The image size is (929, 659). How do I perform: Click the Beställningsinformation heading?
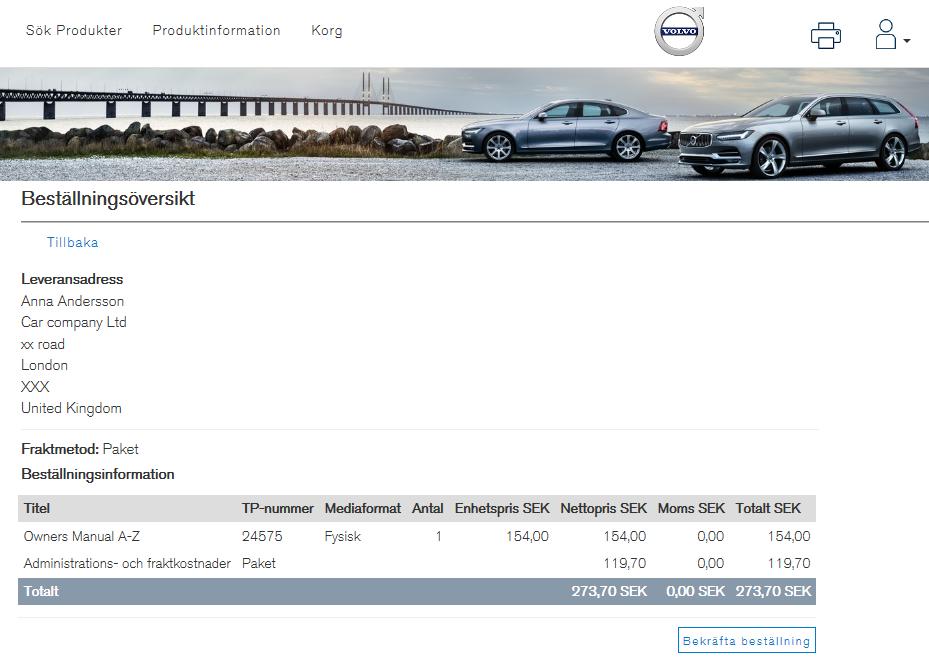pyautogui.click(x=98, y=474)
